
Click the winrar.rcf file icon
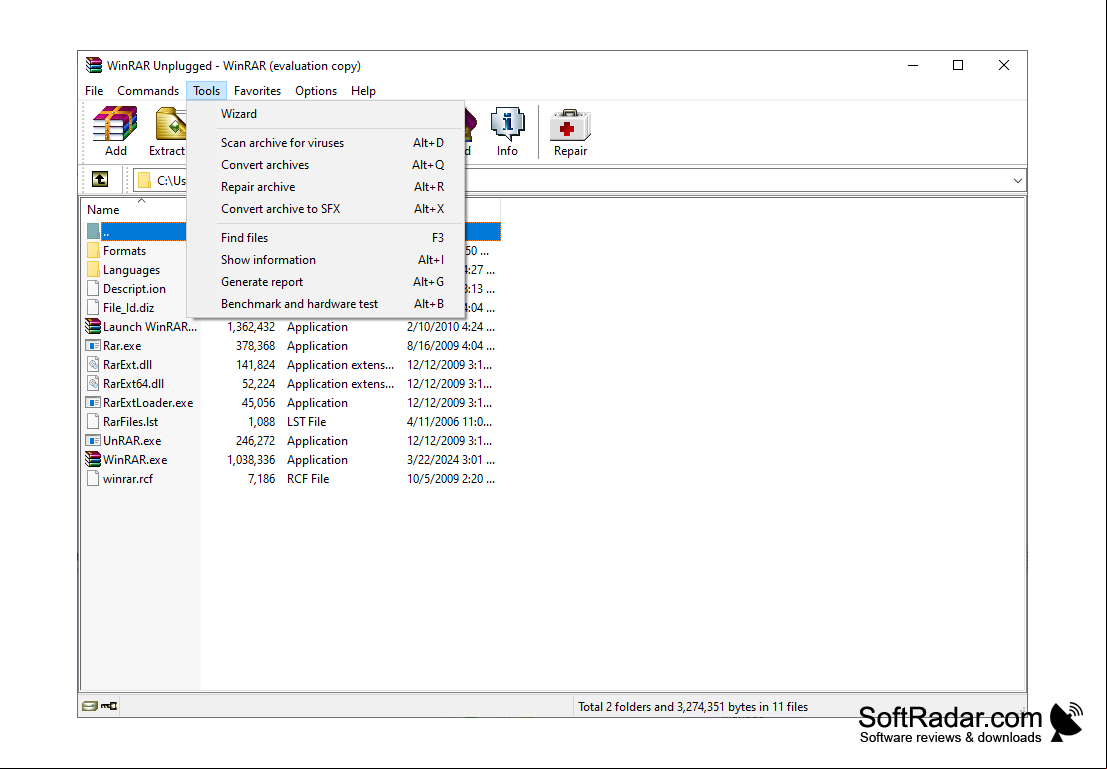tap(93, 478)
